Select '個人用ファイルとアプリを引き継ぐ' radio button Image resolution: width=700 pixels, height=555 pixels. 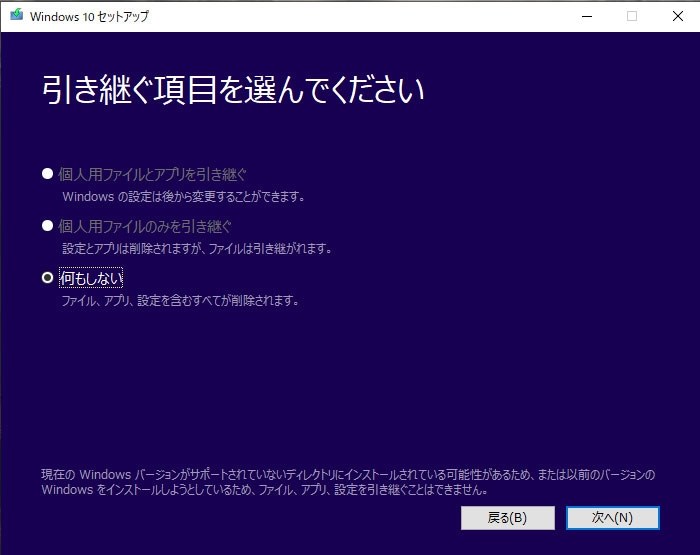[47, 174]
